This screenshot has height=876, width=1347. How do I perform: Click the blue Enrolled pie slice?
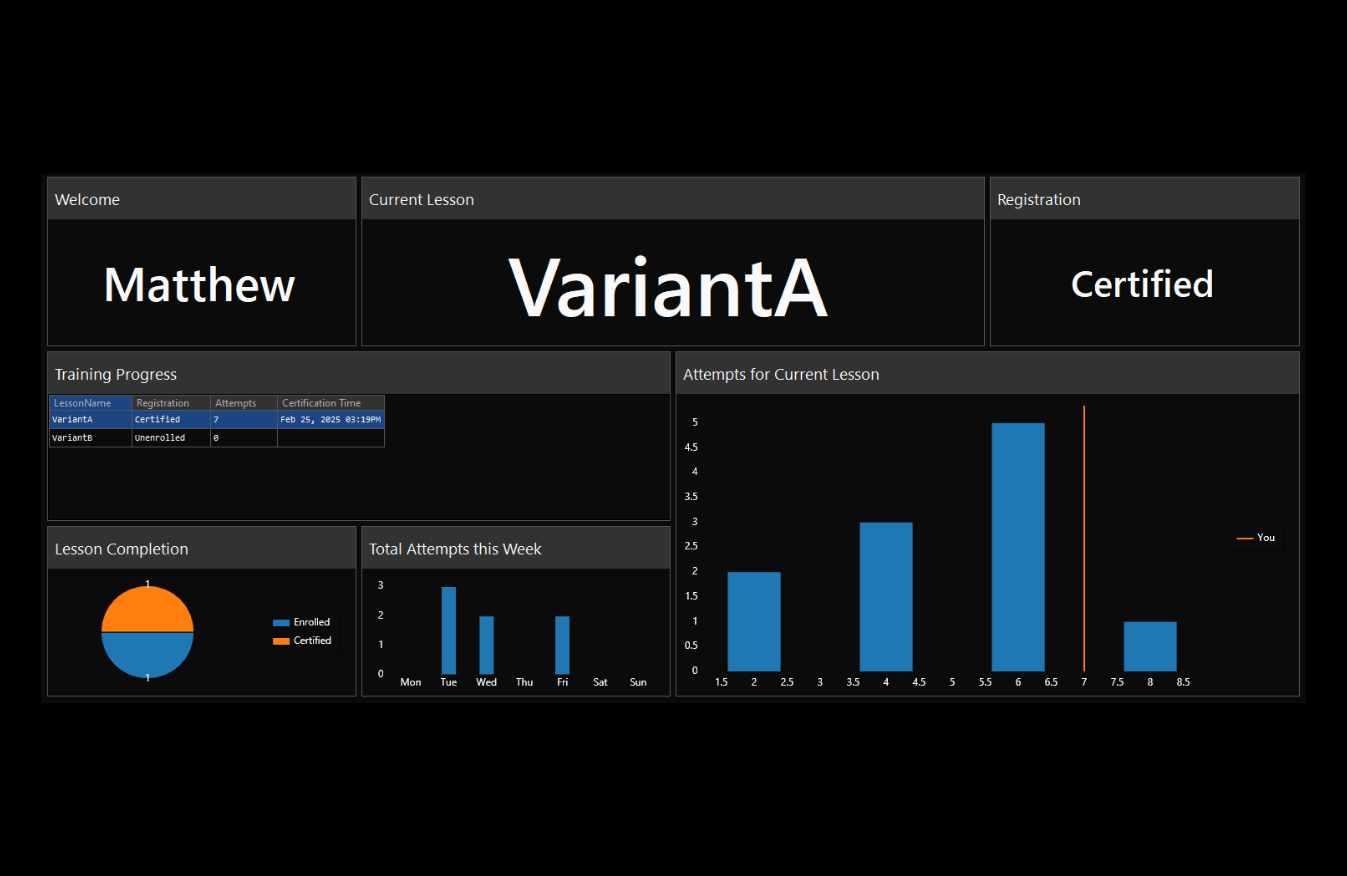[x=148, y=655]
